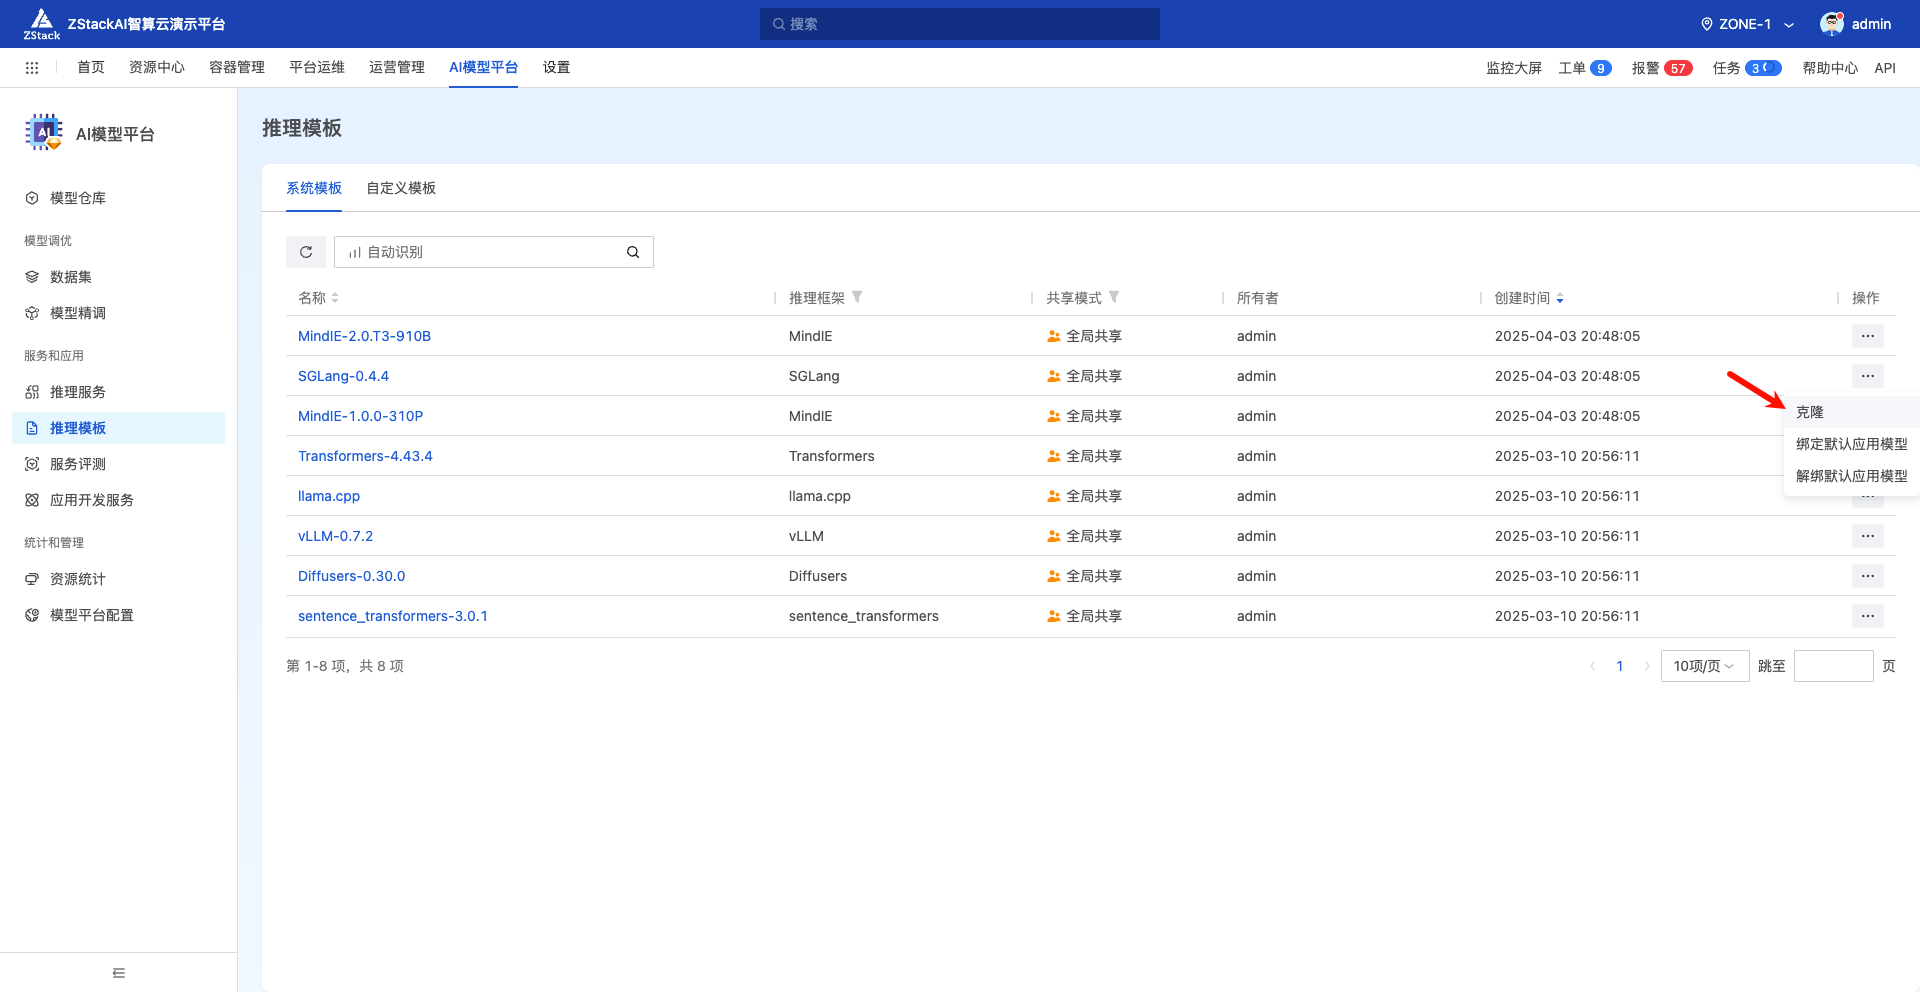Viewport: 1920px width, 992px height.
Task: Click the search magnifier in filter box
Action: coord(633,252)
